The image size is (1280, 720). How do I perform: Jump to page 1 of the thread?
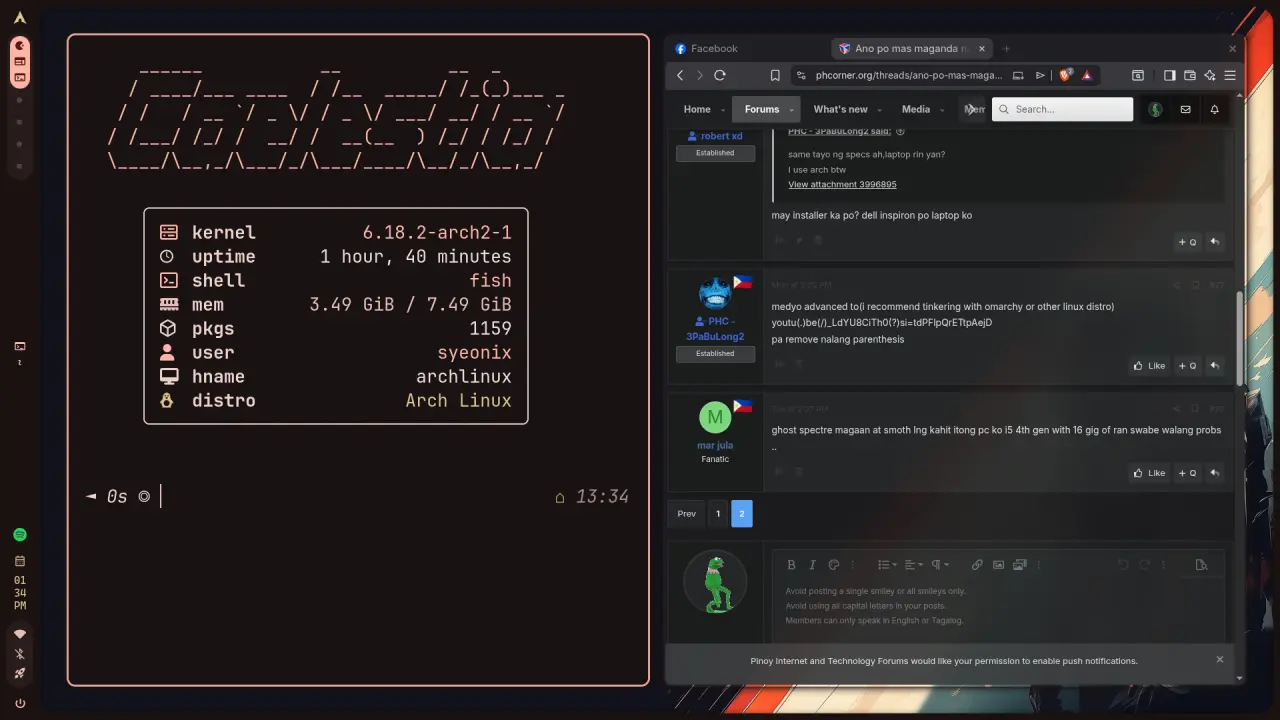(717, 514)
